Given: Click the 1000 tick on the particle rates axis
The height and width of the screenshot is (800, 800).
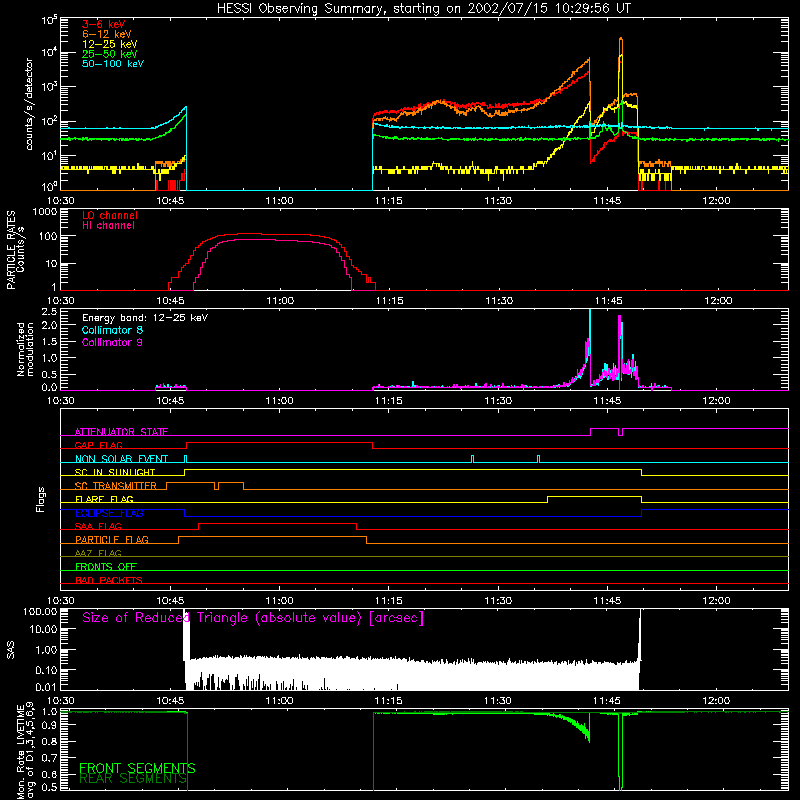Looking at the screenshot, I should (45, 212).
